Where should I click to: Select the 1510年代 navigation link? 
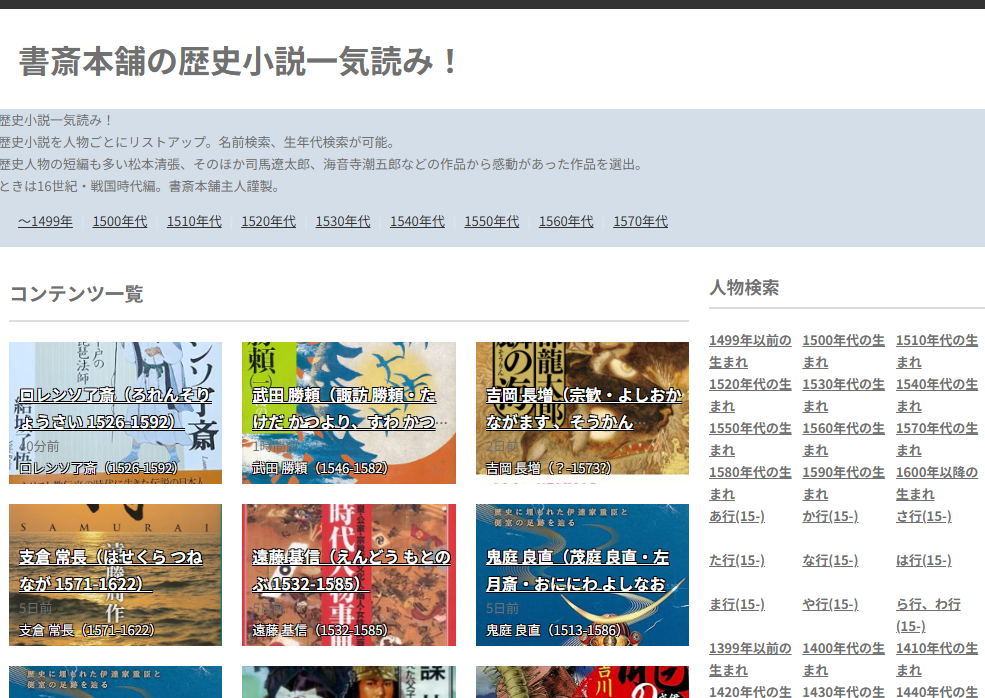click(194, 222)
